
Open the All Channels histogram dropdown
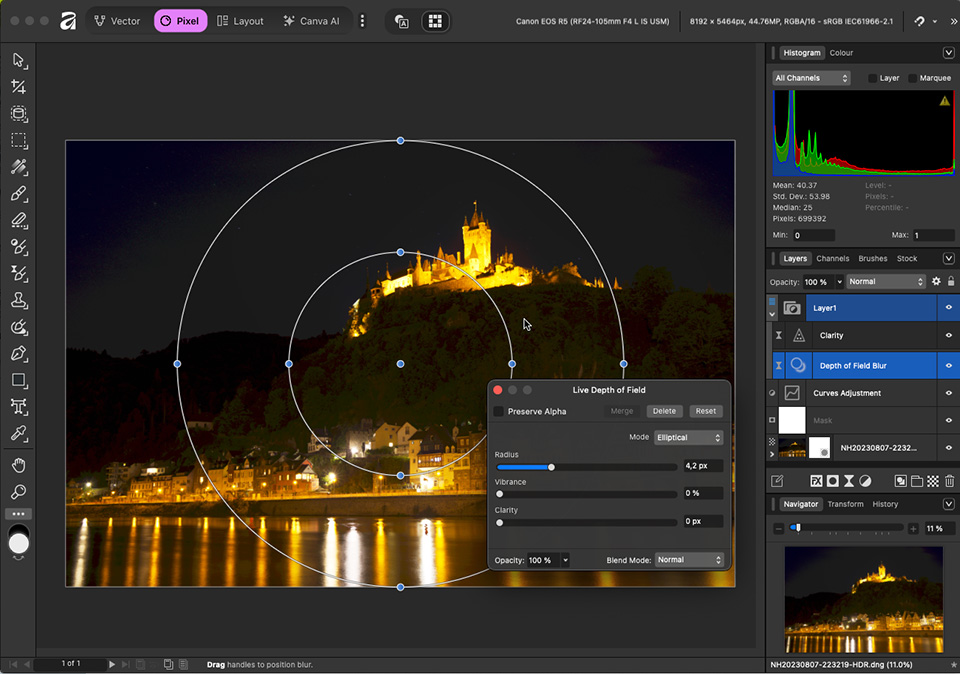811,78
